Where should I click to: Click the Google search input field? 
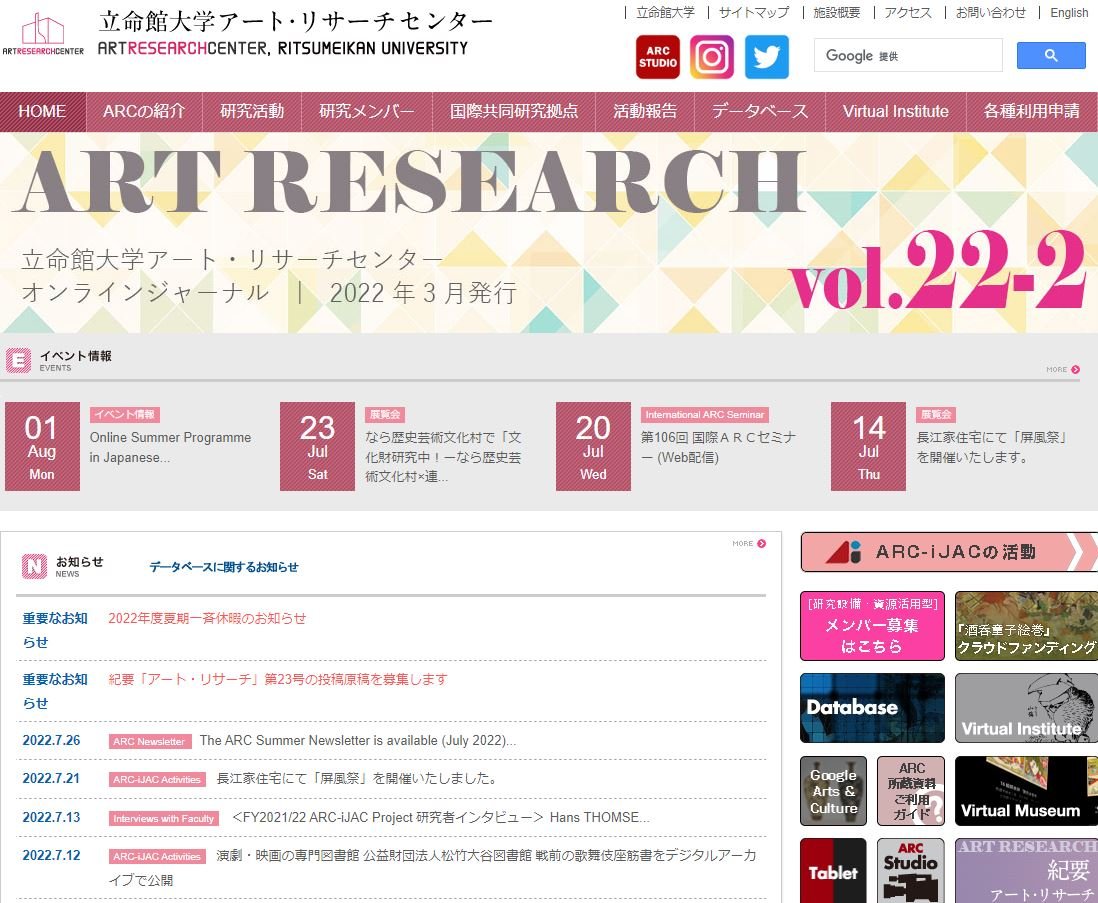coord(907,56)
